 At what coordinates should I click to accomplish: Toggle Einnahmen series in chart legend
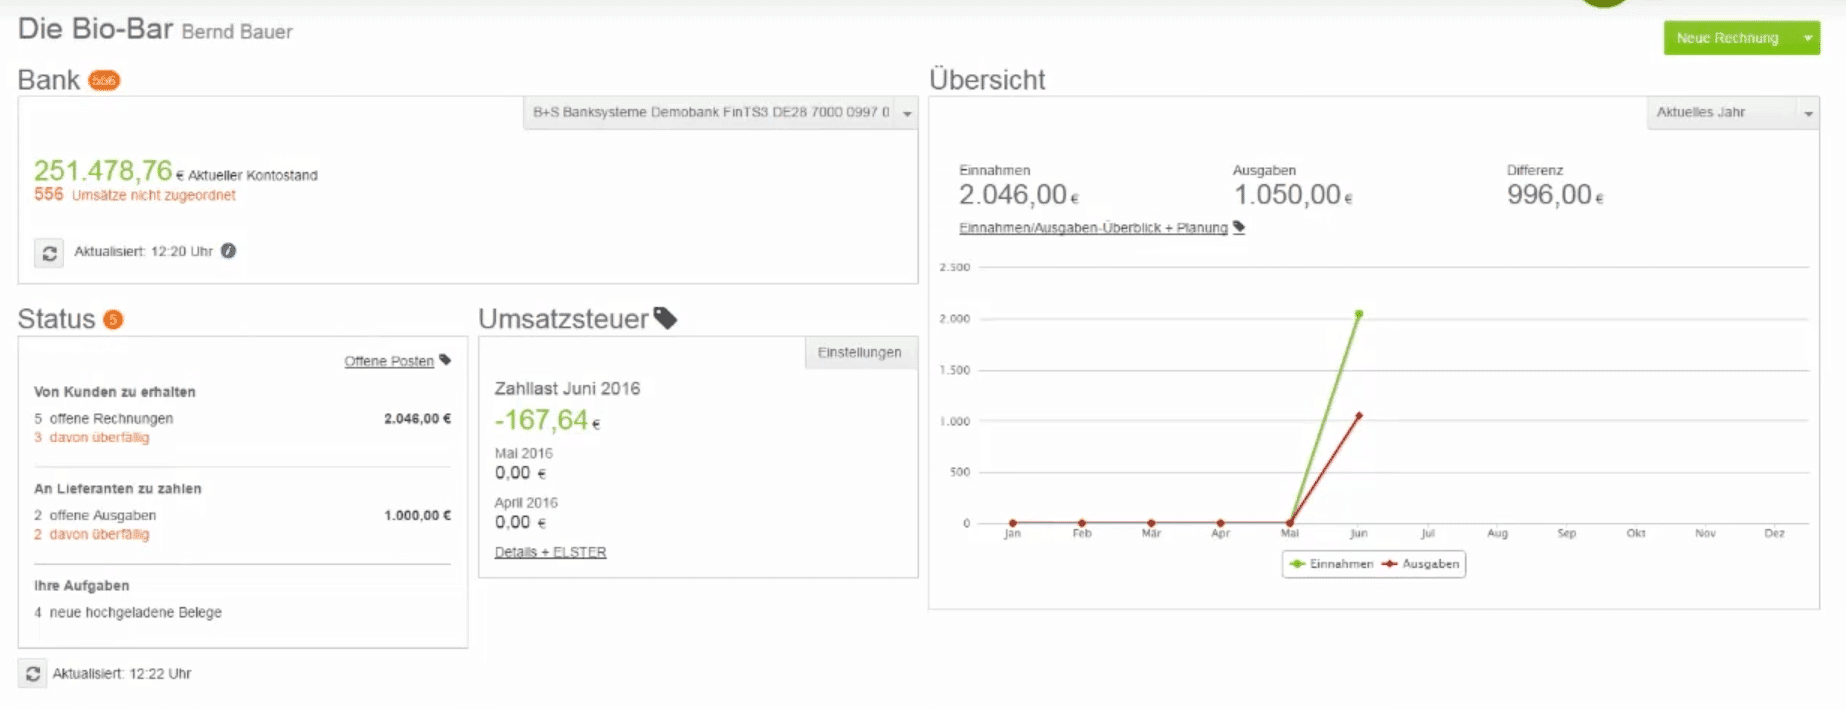[x=1331, y=564]
